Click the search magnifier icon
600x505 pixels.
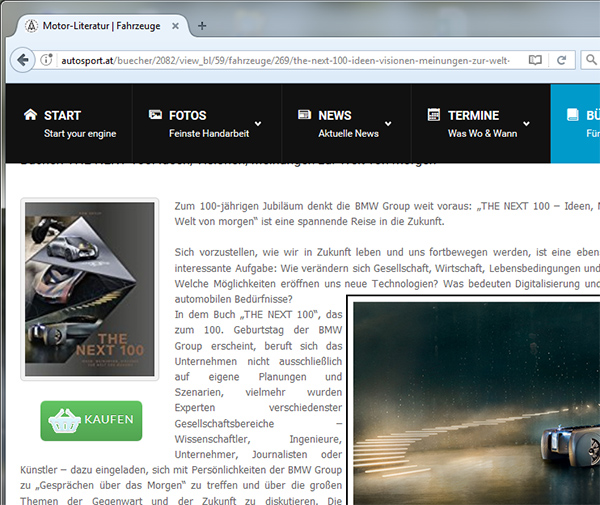pyautogui.click(x=591, y=60)
